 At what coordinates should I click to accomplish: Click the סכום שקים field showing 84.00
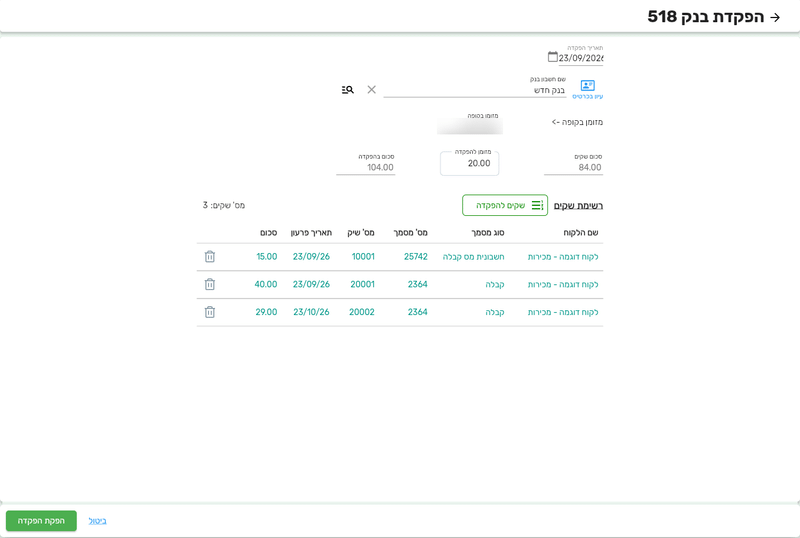coord(573,167)
